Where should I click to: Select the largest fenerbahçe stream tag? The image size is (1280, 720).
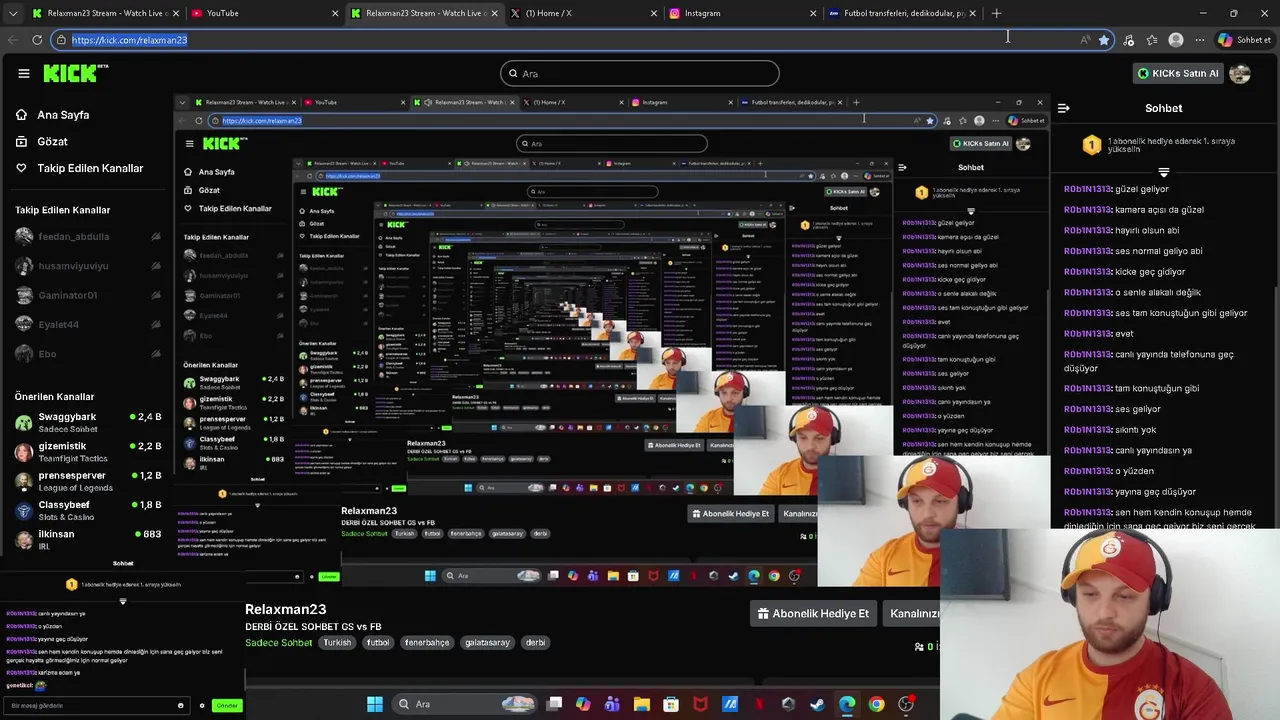click(x=427, y=643)
